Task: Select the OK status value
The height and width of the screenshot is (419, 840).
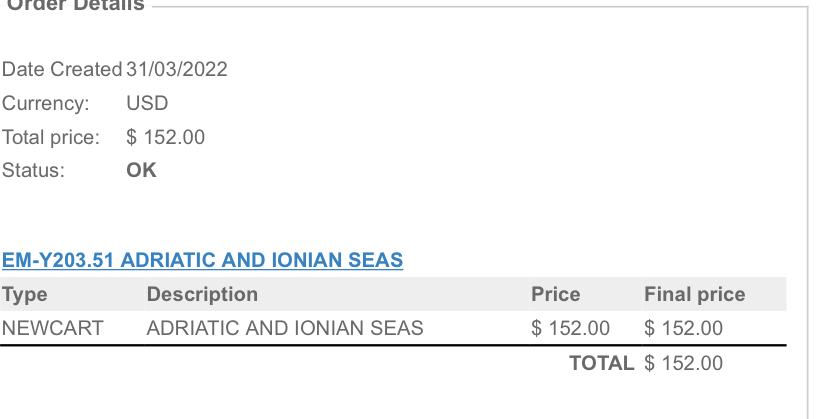Action: [x=141, y=170]
